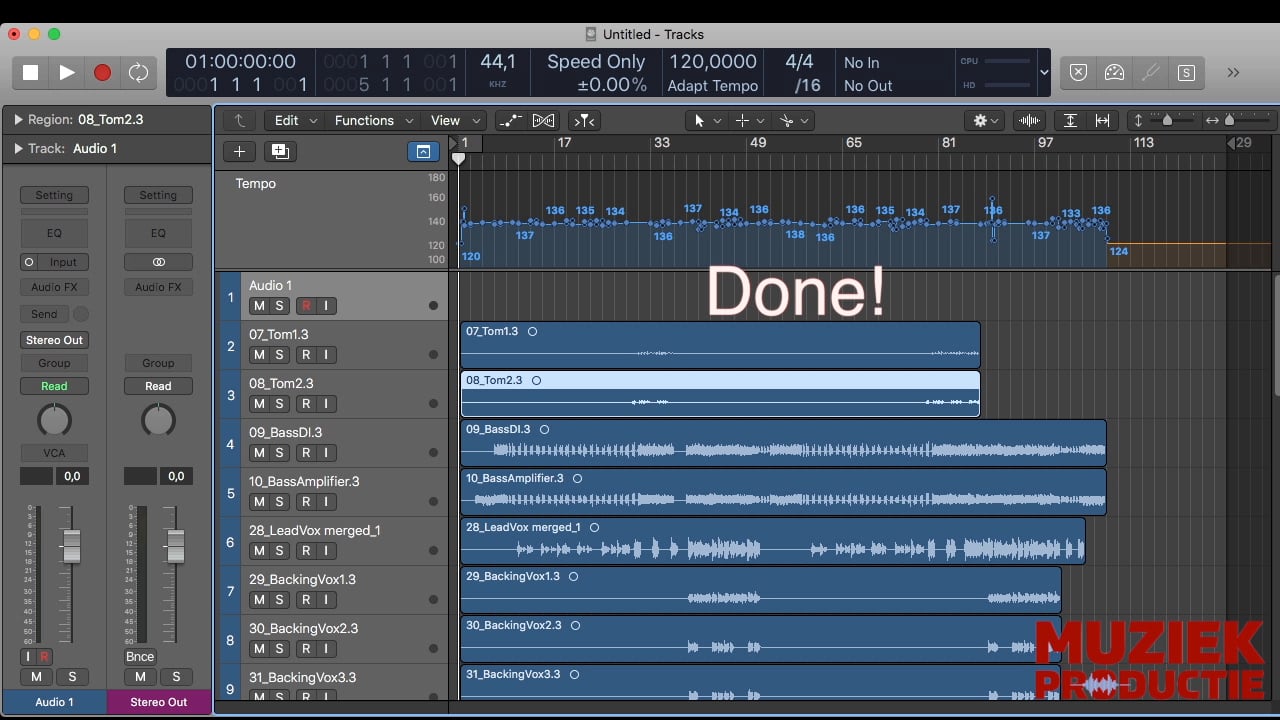The height and width of the screenshot is (720, 1280).
Task: Start playback with the Play button
Action: click(x=66, y=73)
